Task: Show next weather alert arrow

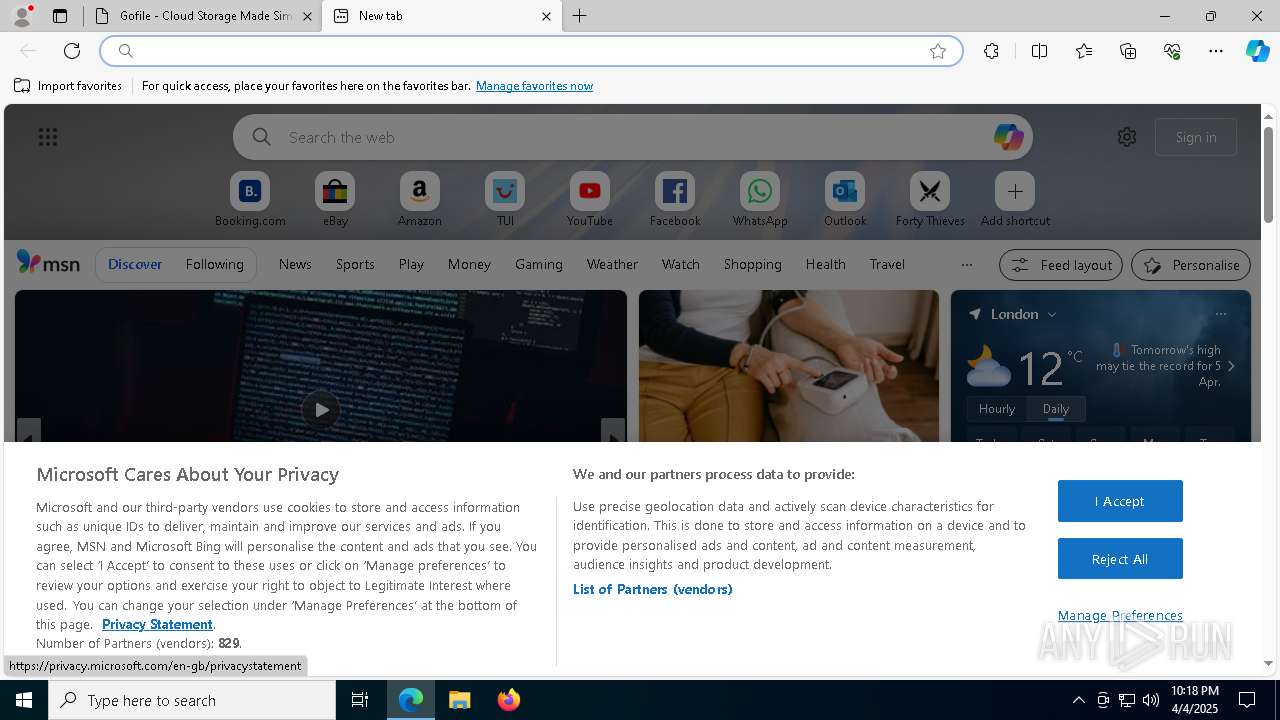Action: pos(1231,366)
